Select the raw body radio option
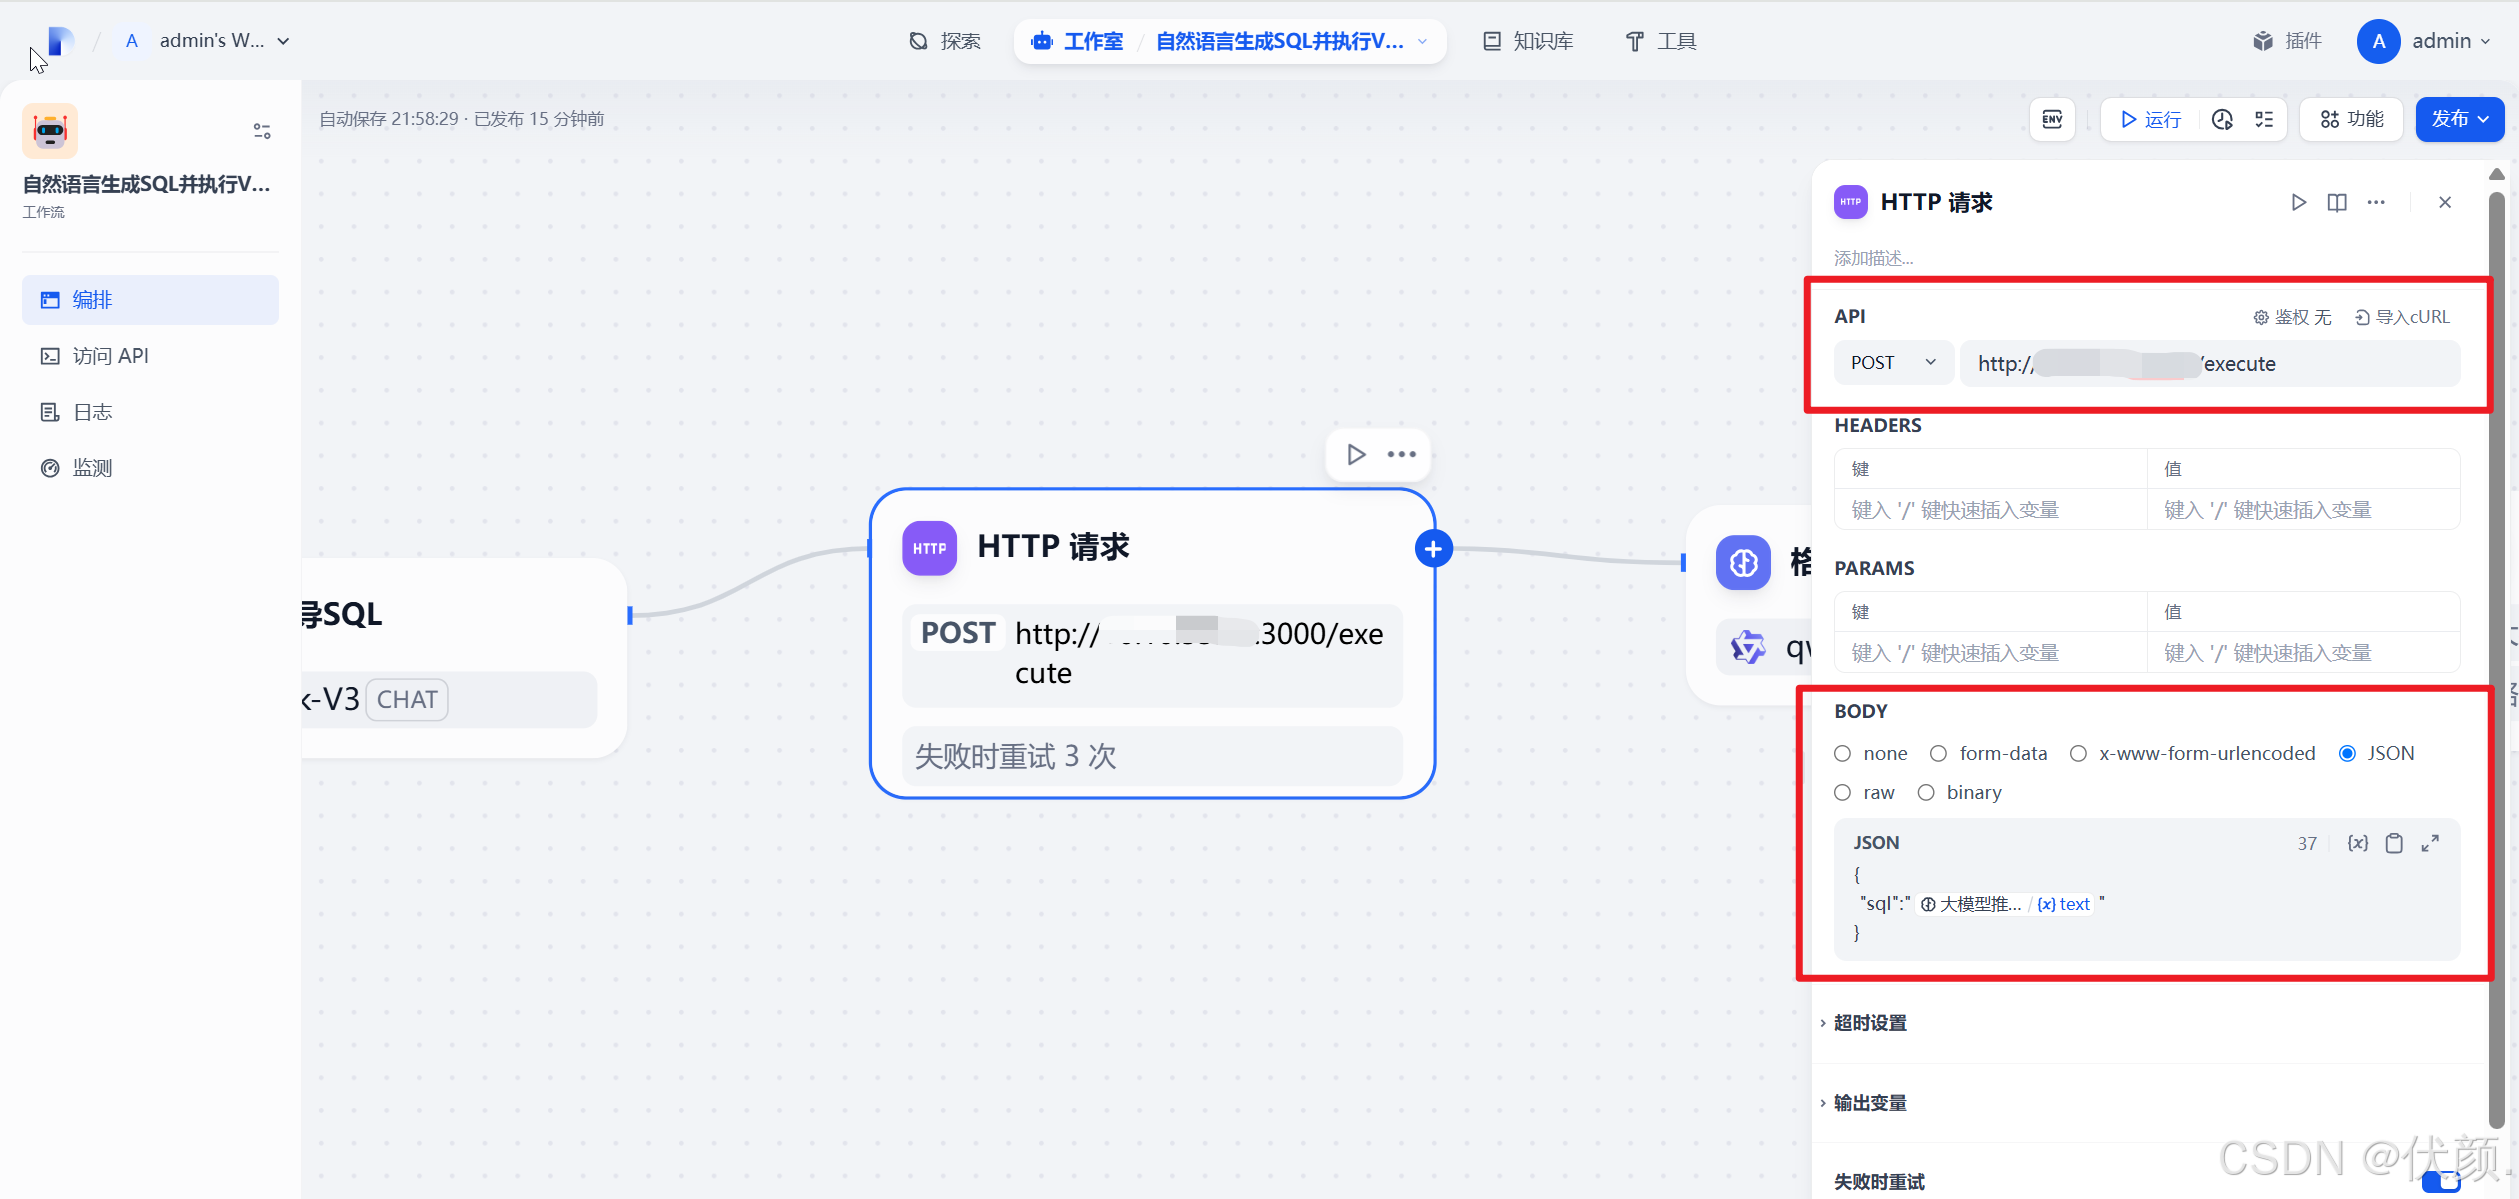This screenshot has width=2519, height=1199. [x=1843, y=792]
